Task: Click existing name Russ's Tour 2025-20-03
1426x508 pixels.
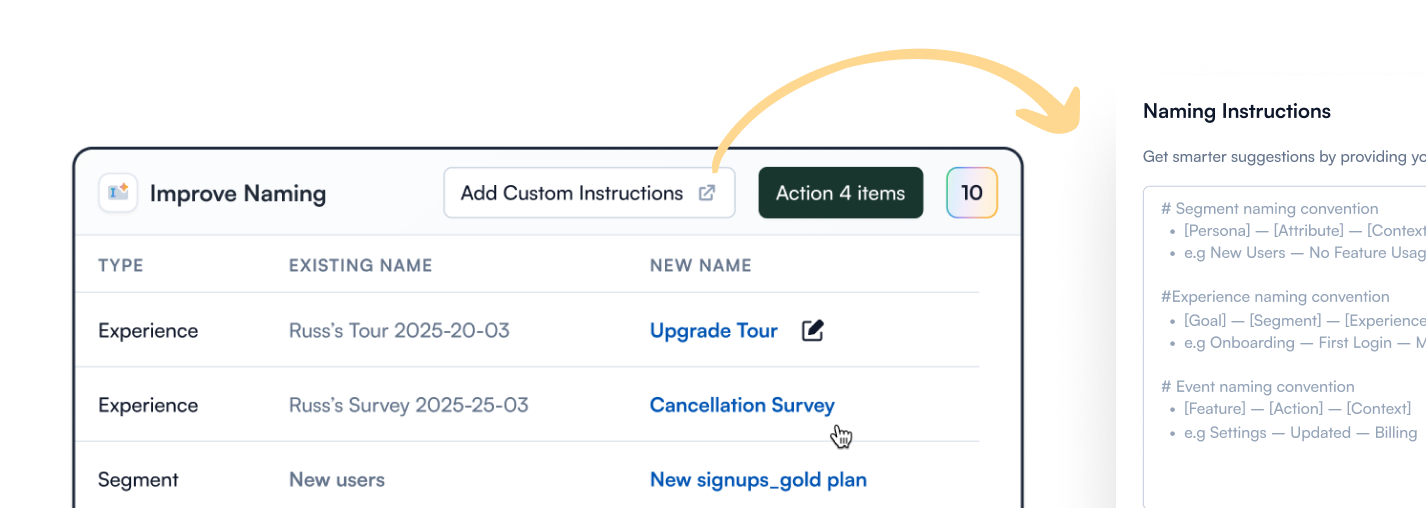Action: pyautogui.click(x=399, y=331)
